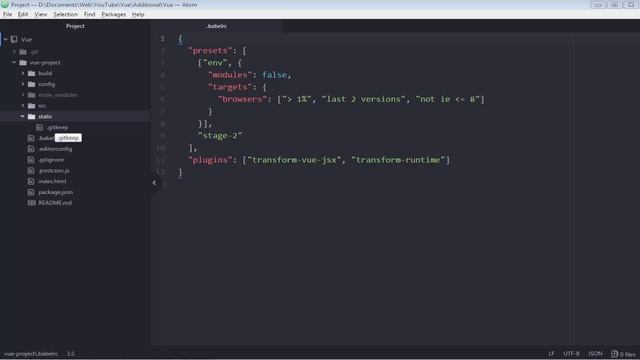Expand the config folder arrow

click(x=23, y=84)
